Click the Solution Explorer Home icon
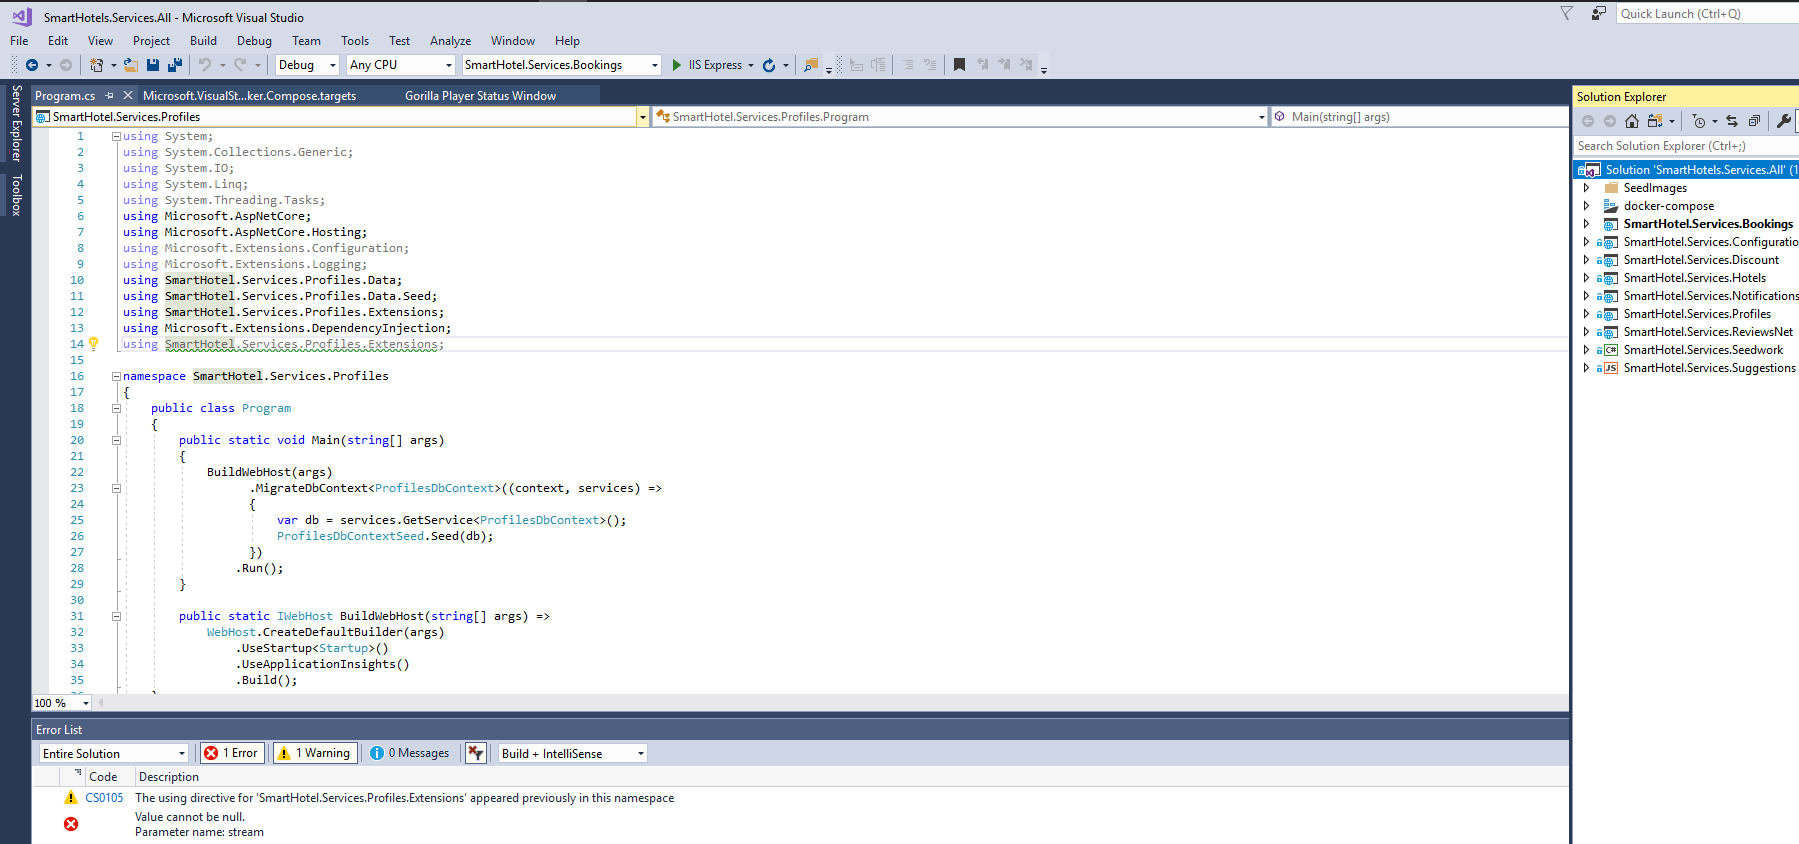This screenshot has width=1799, height=844. [1632, 121]
